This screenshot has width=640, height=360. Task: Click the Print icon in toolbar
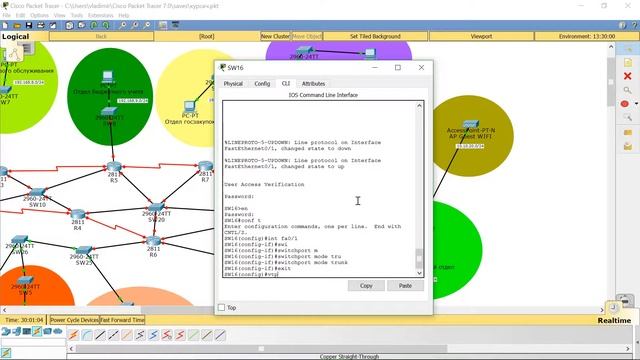41,25
